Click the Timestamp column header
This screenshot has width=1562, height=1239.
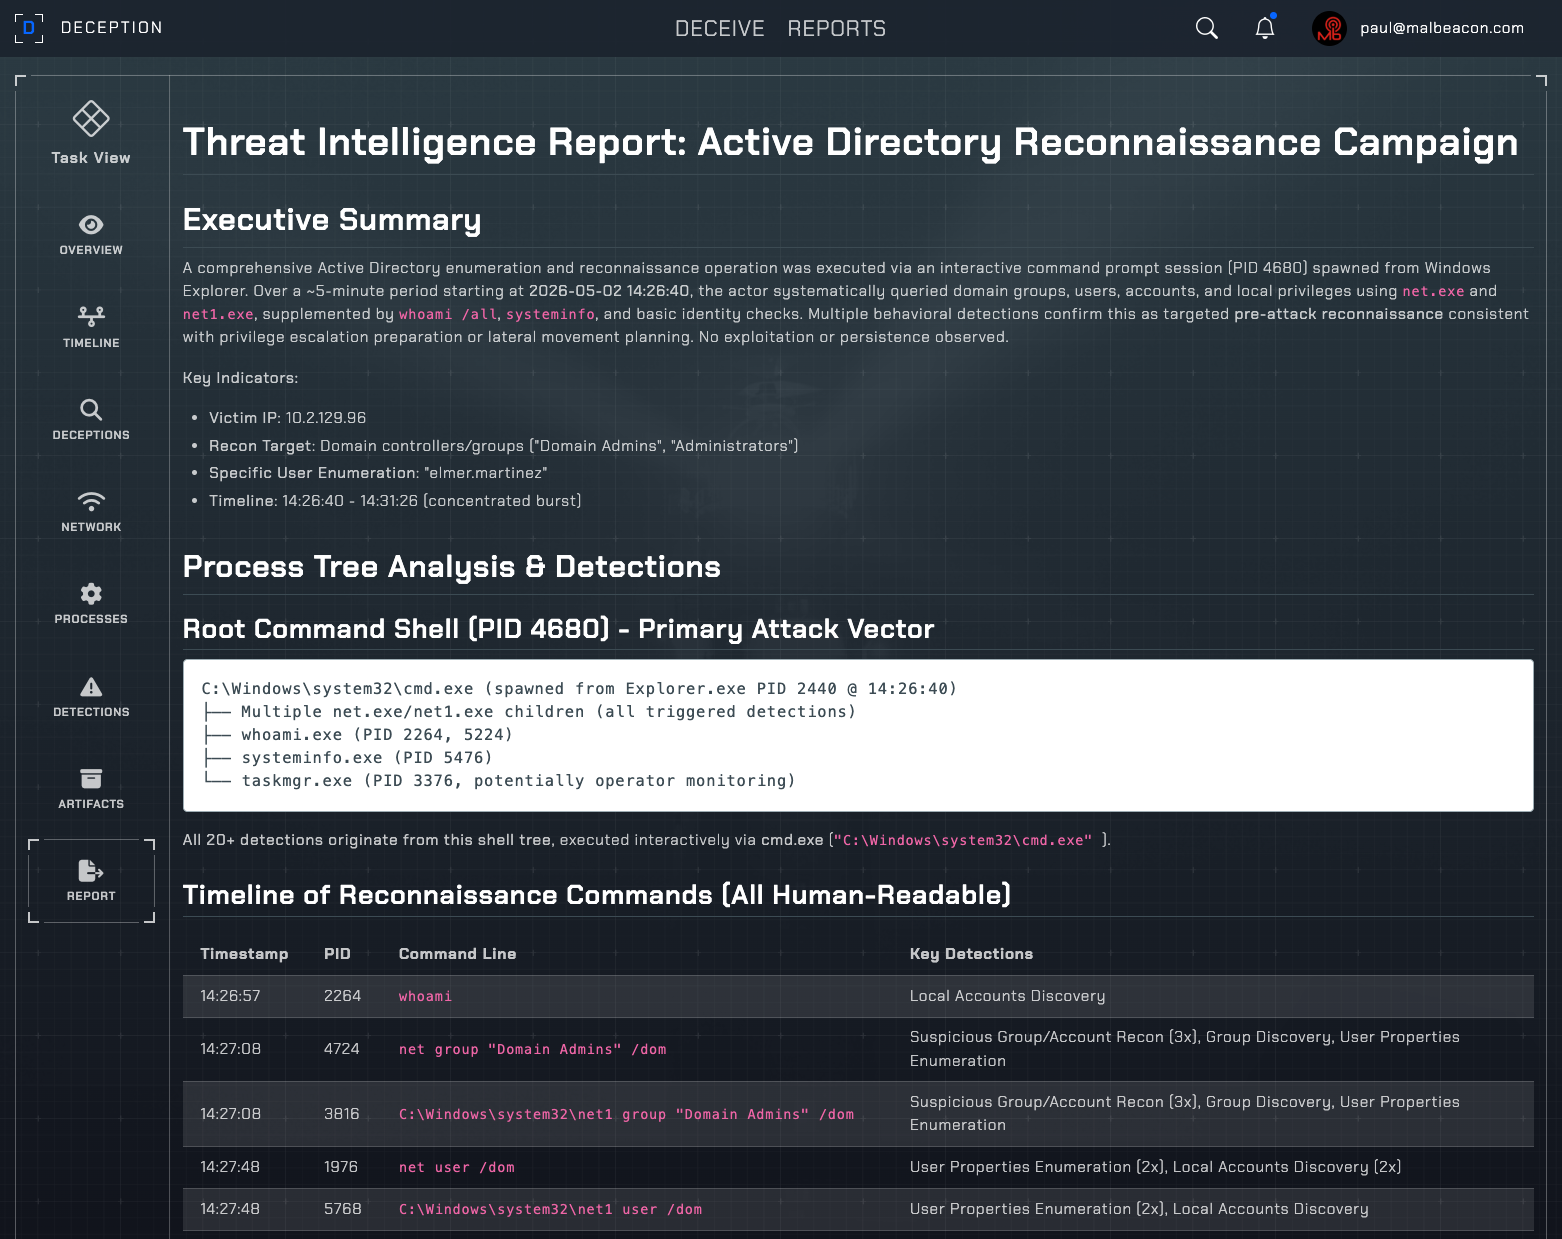(x=244, y=954)
